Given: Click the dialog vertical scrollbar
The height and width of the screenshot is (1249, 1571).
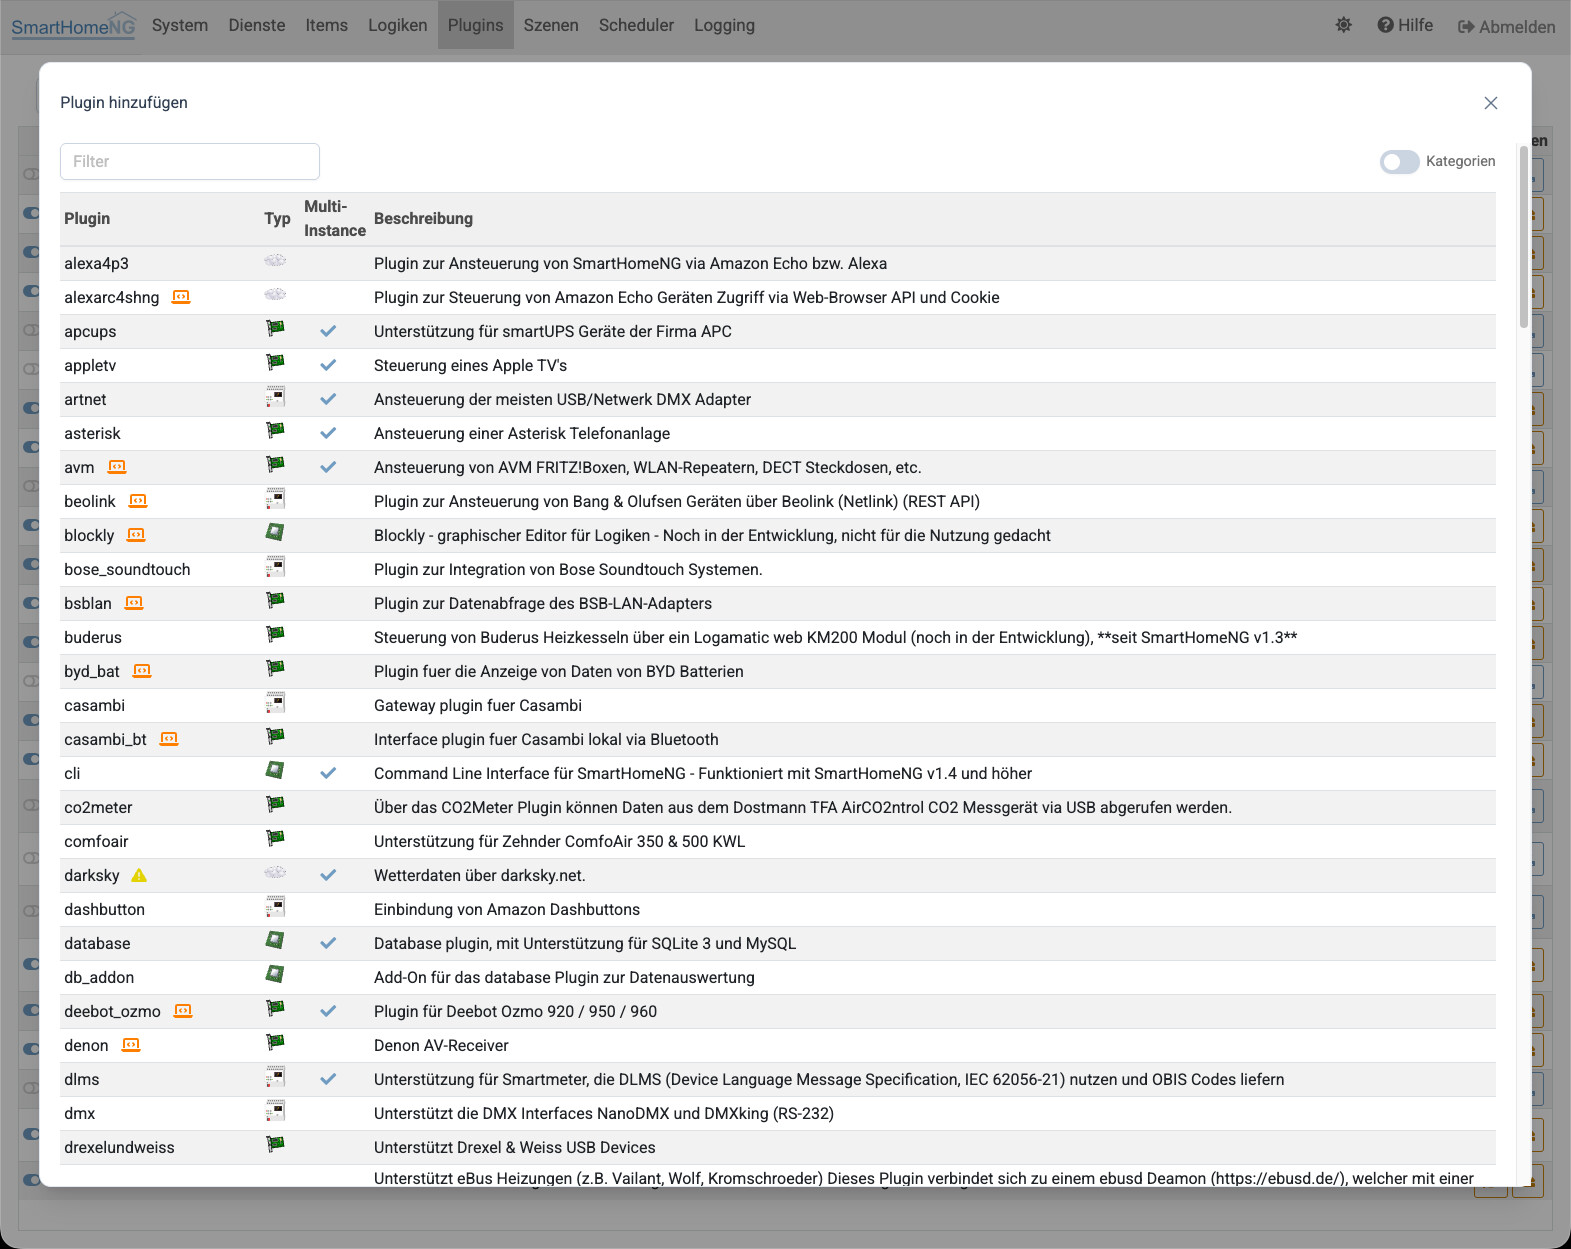Looking at the screenshot, I should [1524, 237].
